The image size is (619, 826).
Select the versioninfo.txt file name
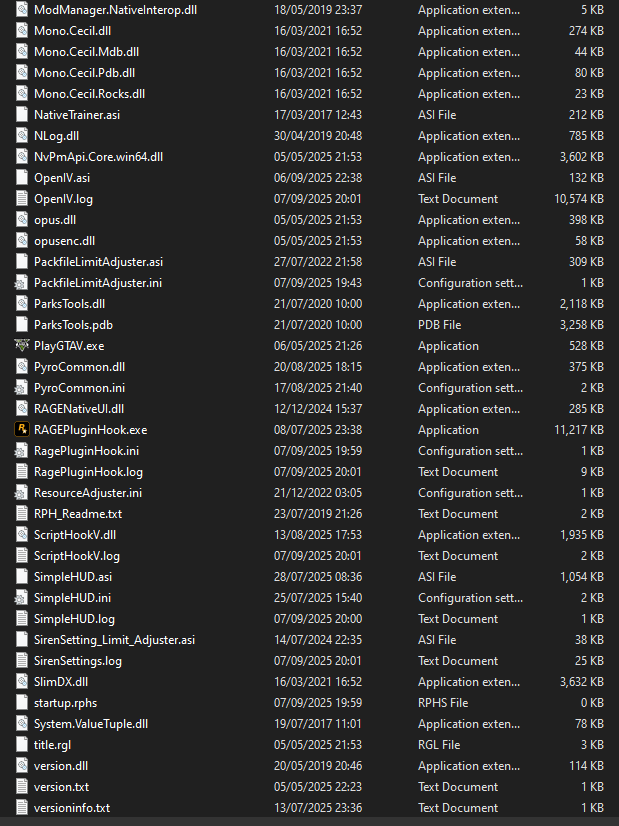[72, 808]
